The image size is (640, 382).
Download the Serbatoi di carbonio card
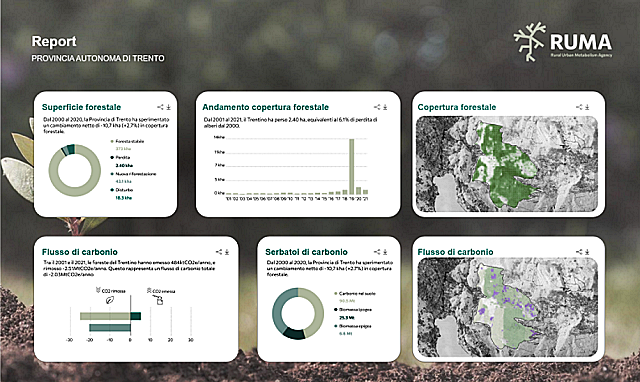tap(385, 252)
